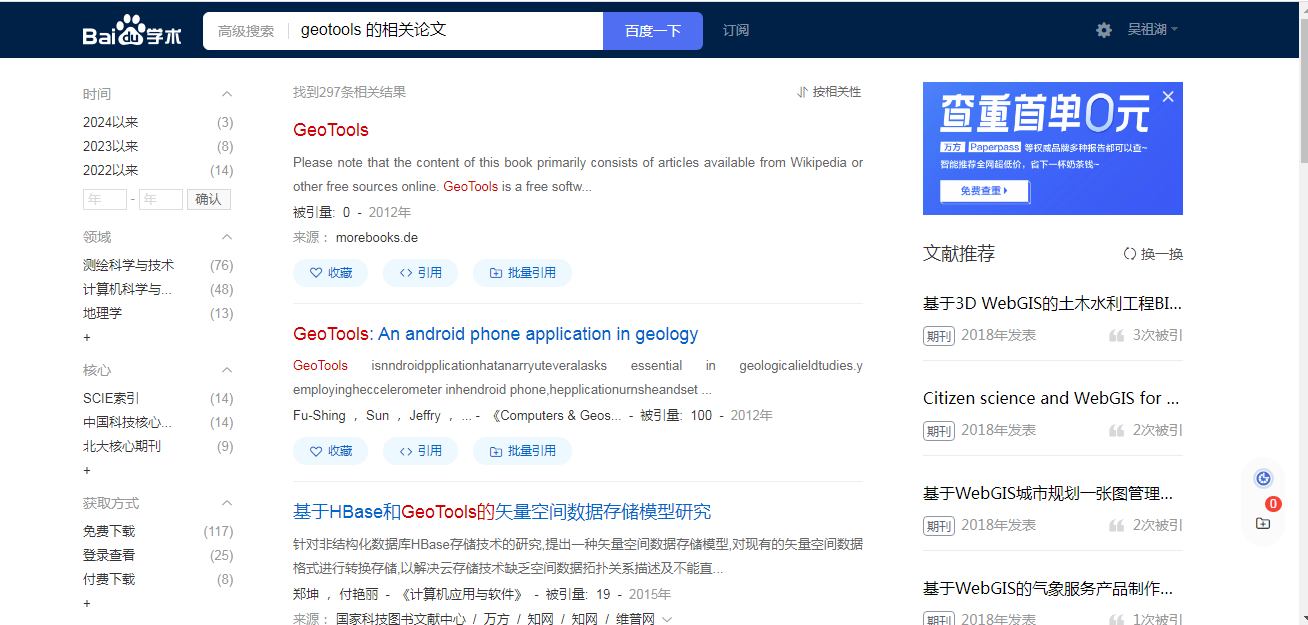Viewport: 1308px width, 625px height.
Task: Open 维普网 source link
Action: pyautogui.click(x=635, y=619)
